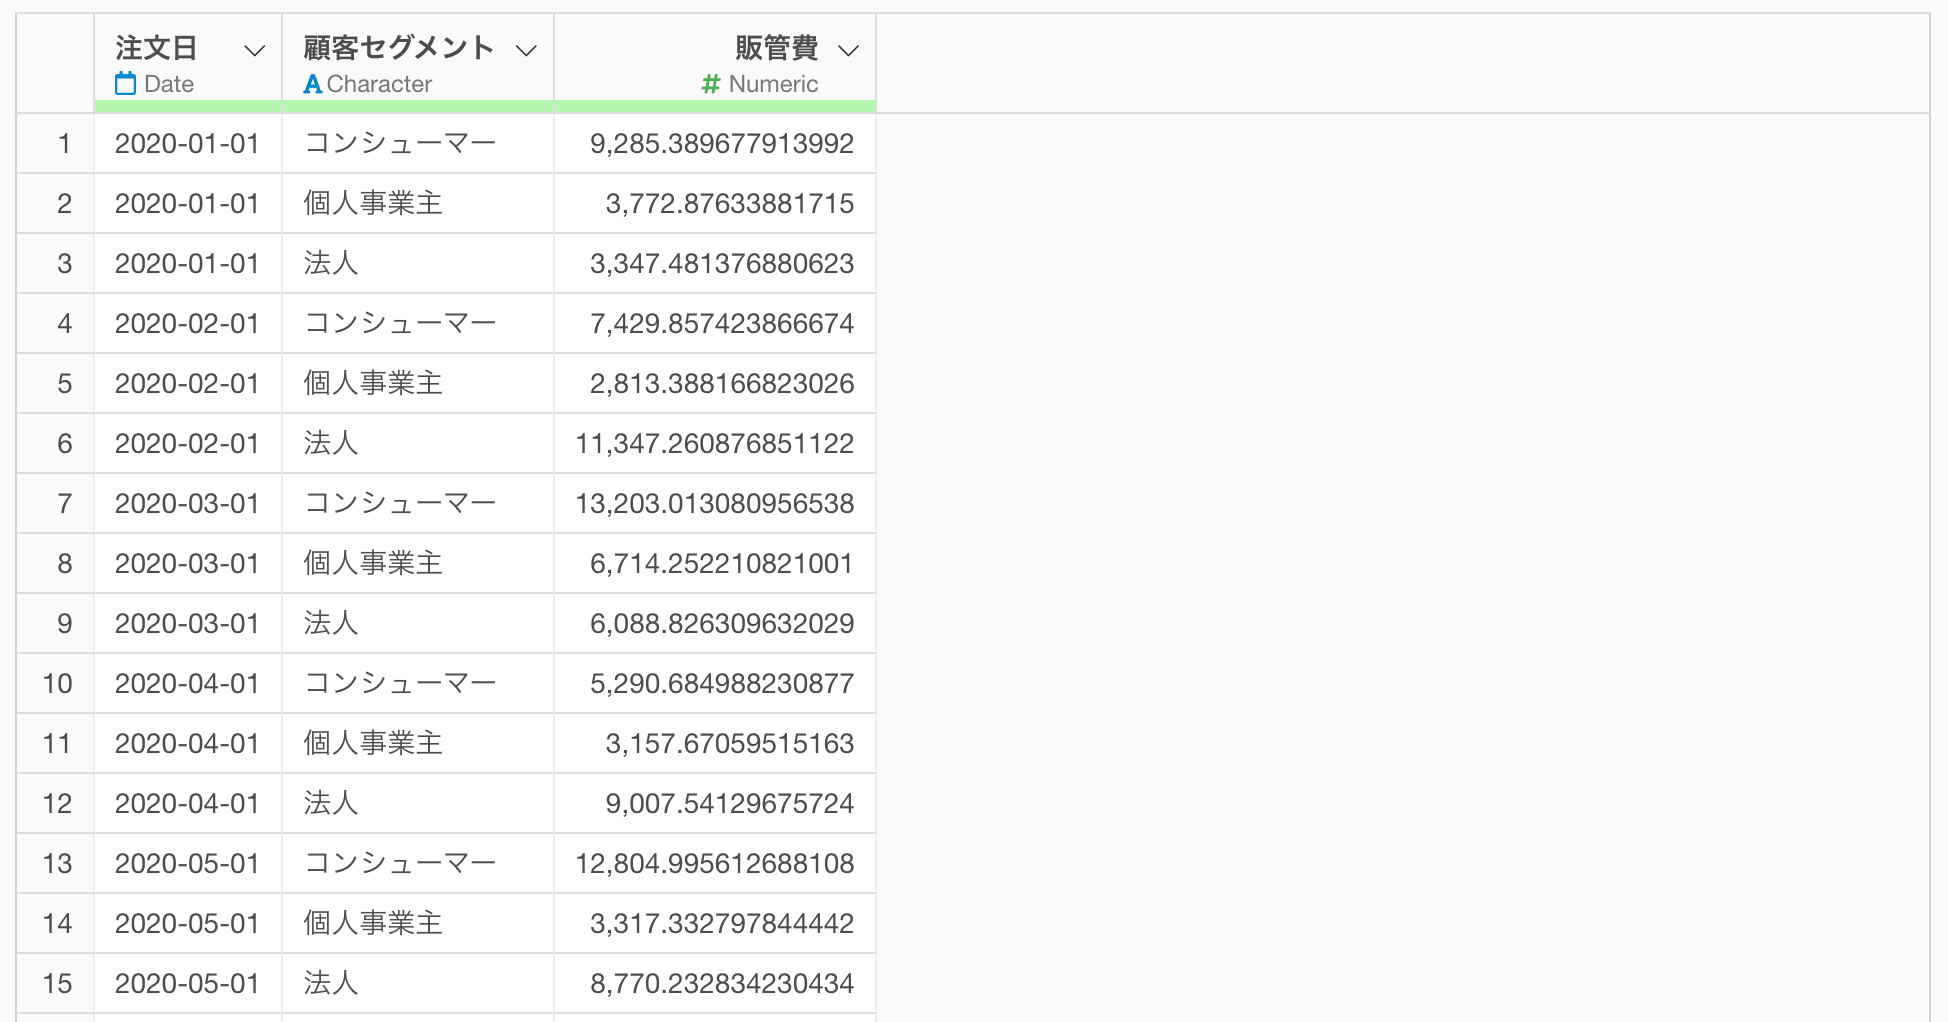The width and height of the screenshot is (1948, 1022).
Task: Click the 2020-04-01 date in row 12
Action: pyautogui.click(x=187, y=804)
